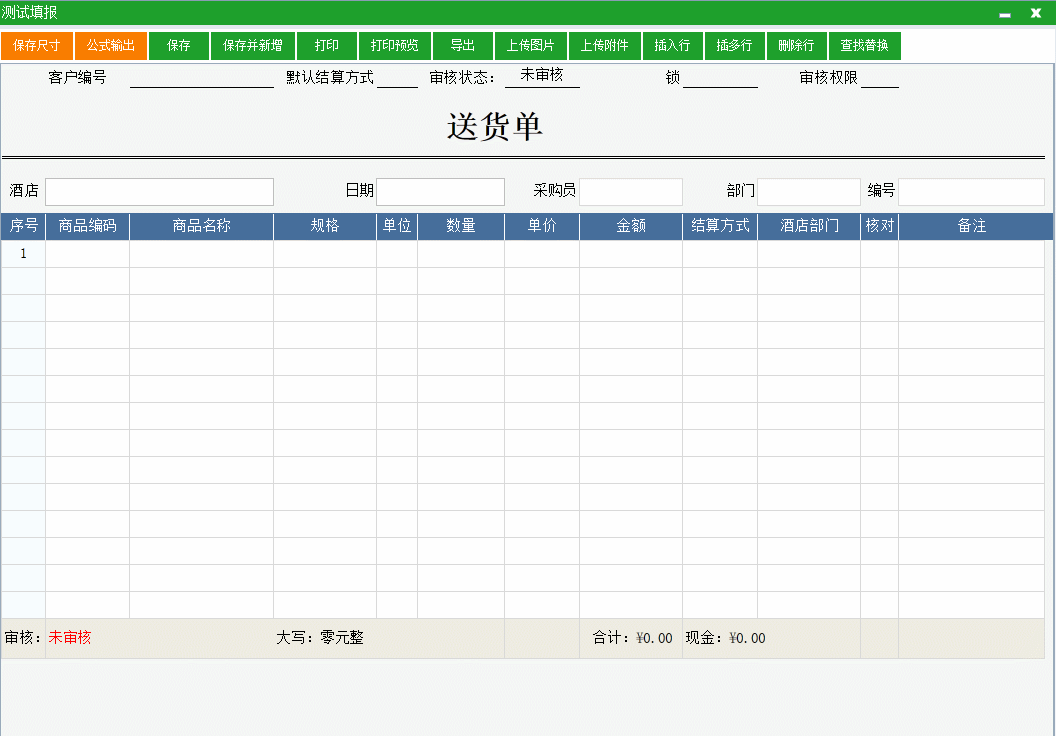This screenshot has height=736, width=1056.
Task: Click 现金：¥0.00 value
Action: (x=725, y=638)
